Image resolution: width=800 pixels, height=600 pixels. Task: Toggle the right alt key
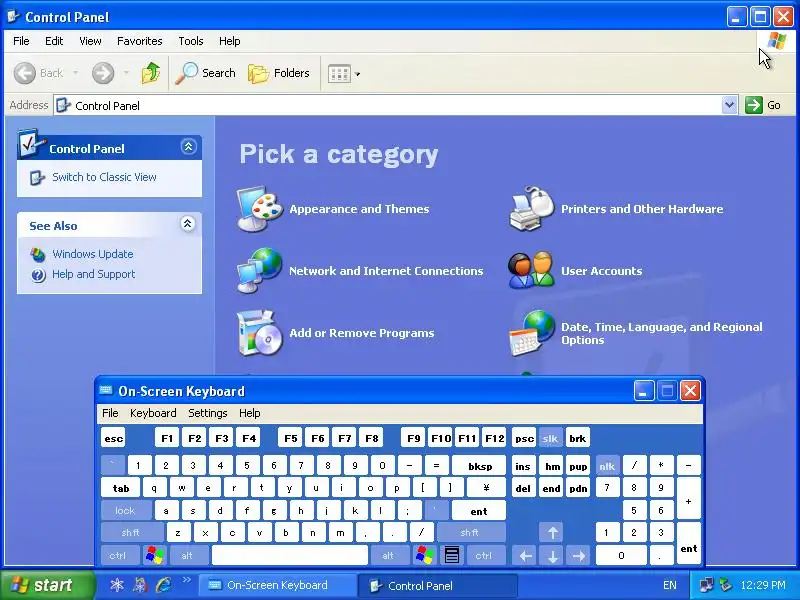click(389, 555)
